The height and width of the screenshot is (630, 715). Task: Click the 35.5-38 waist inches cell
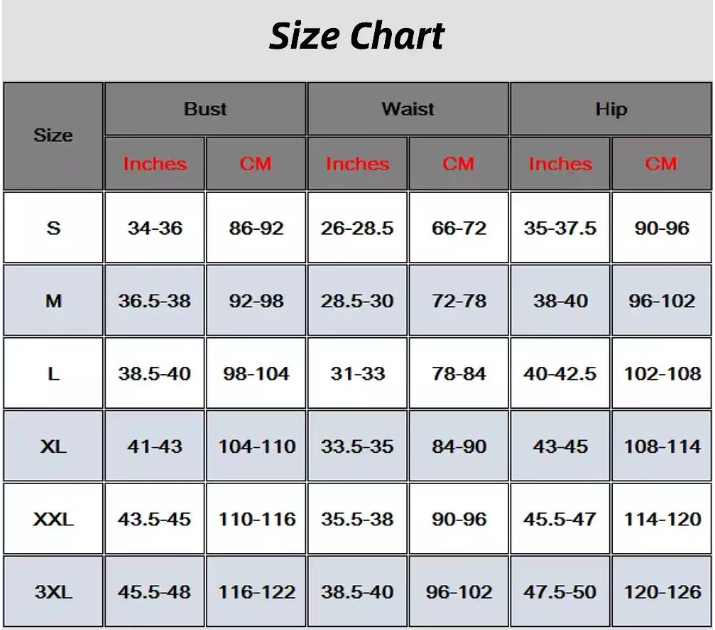point(357,519)
